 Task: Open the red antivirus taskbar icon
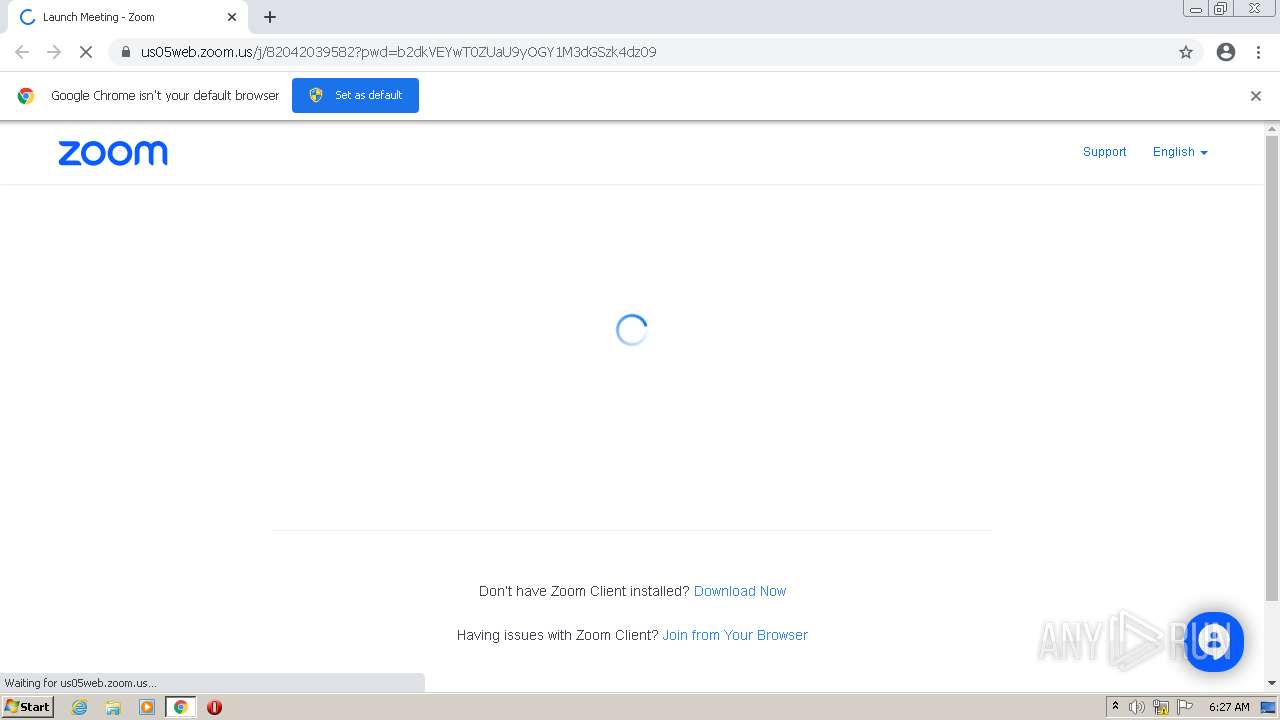(214, 707)
